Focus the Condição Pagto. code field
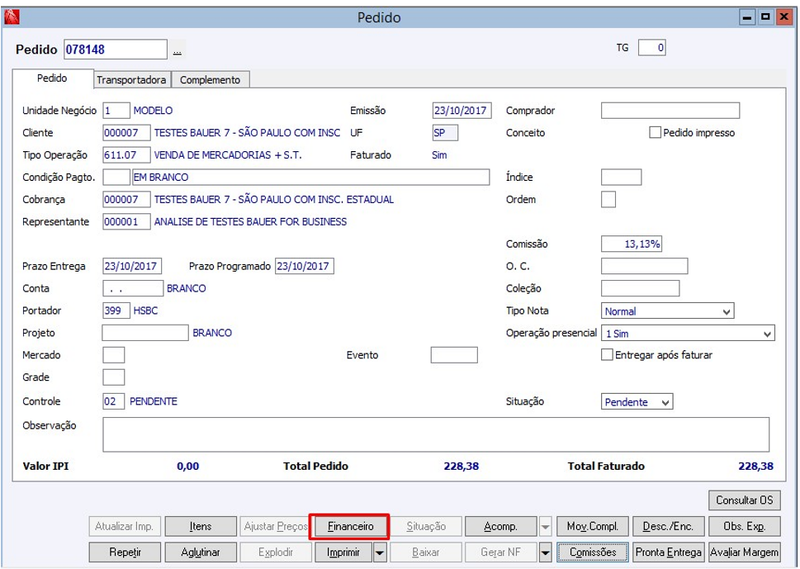Image resolution: width=800 pixels, height=569 pixels. click(116, 177)
